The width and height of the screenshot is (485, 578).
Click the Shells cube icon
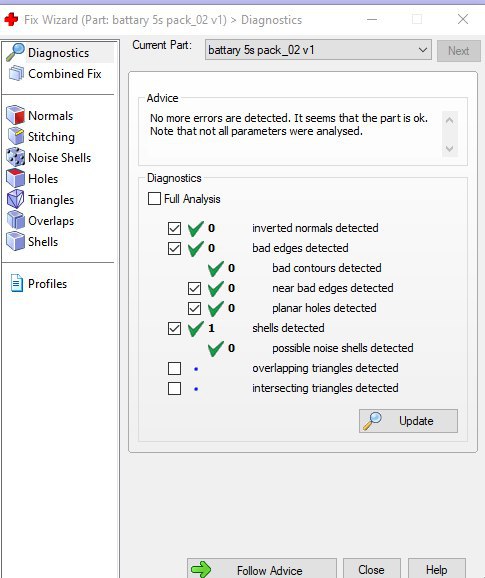click(15, 241)
